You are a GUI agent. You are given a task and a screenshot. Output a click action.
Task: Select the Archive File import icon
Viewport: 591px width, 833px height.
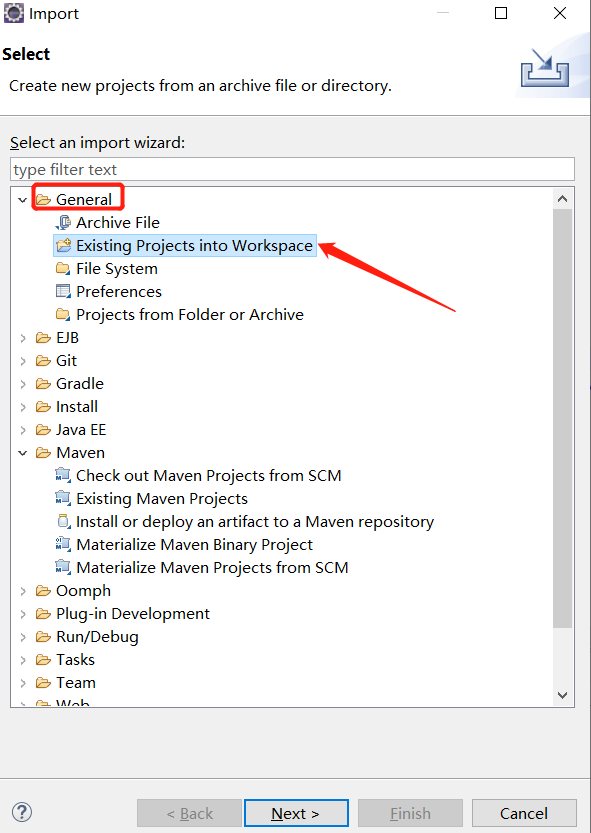[62, 222]
